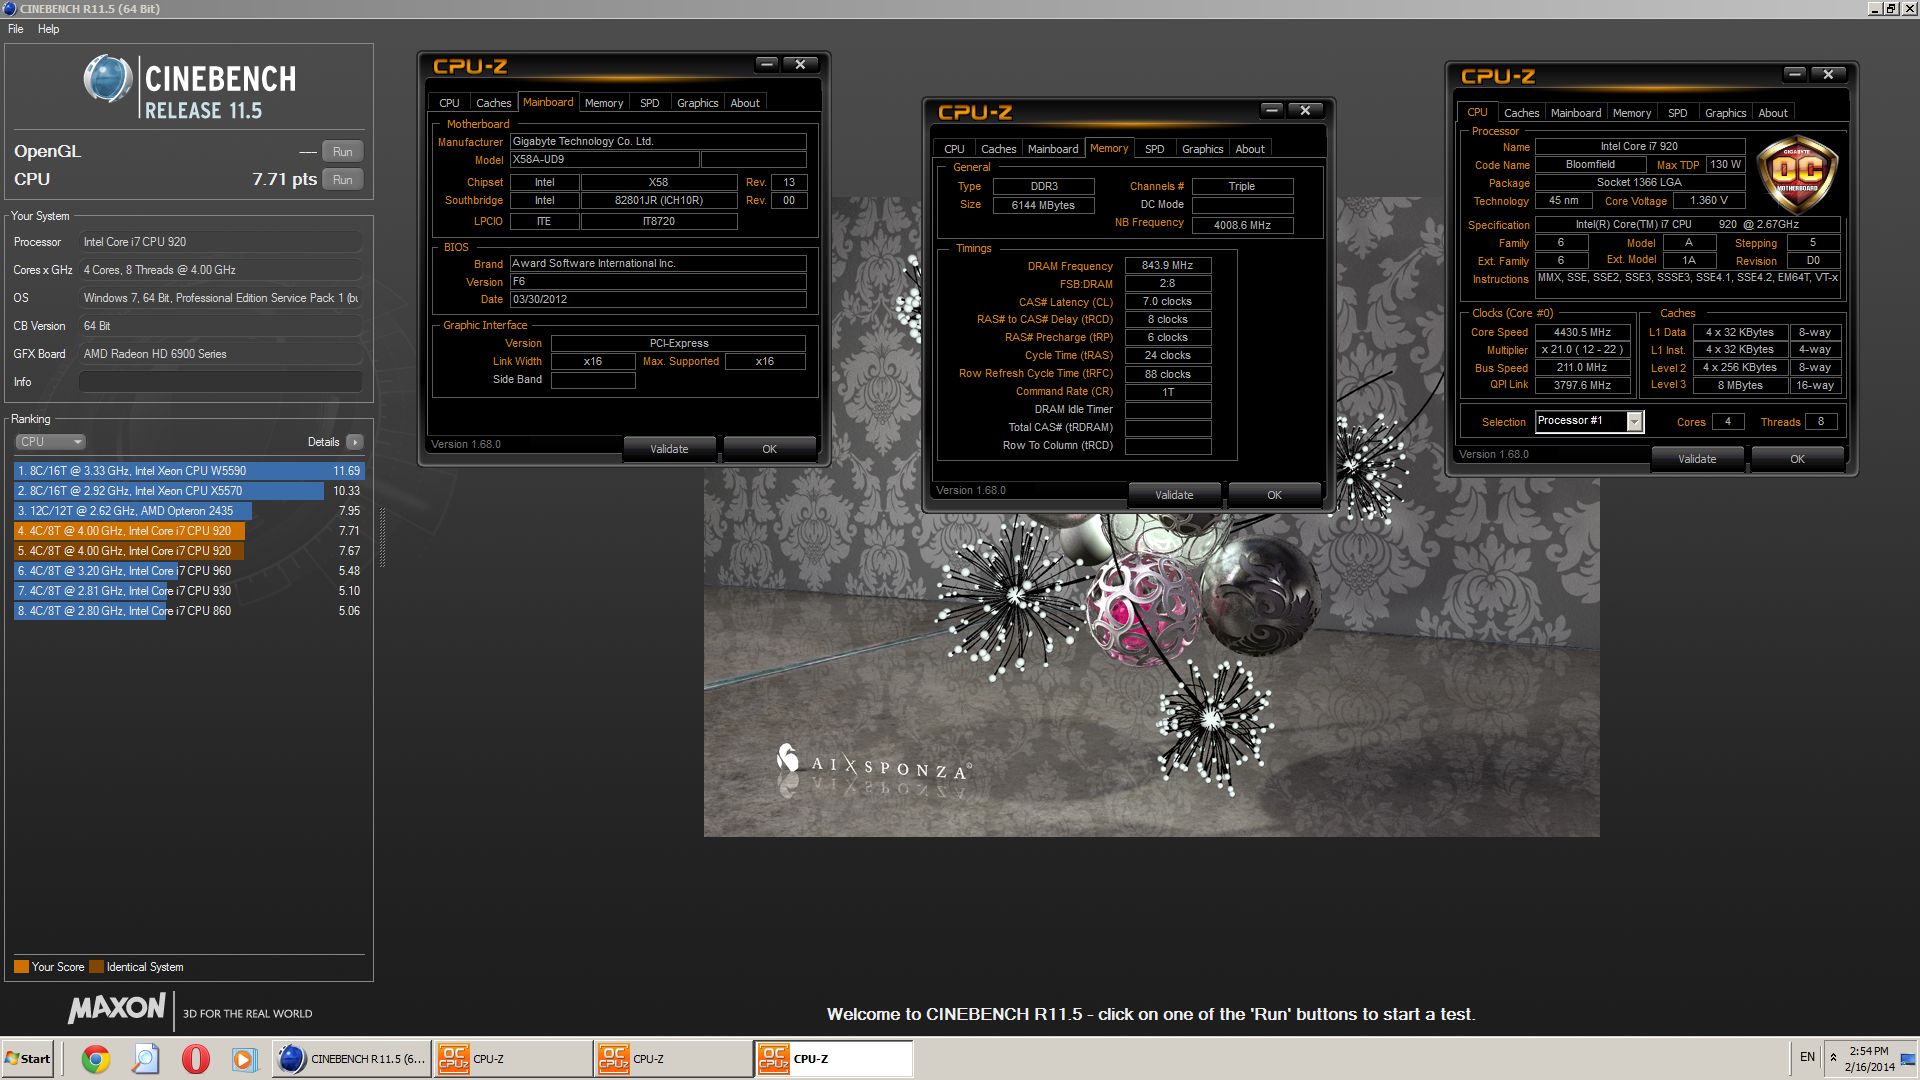The height and width of the screenshot is (1080, 1920).
Task: Select ranking row Core i7 CPU 860
Action: [x=189, y=611]
